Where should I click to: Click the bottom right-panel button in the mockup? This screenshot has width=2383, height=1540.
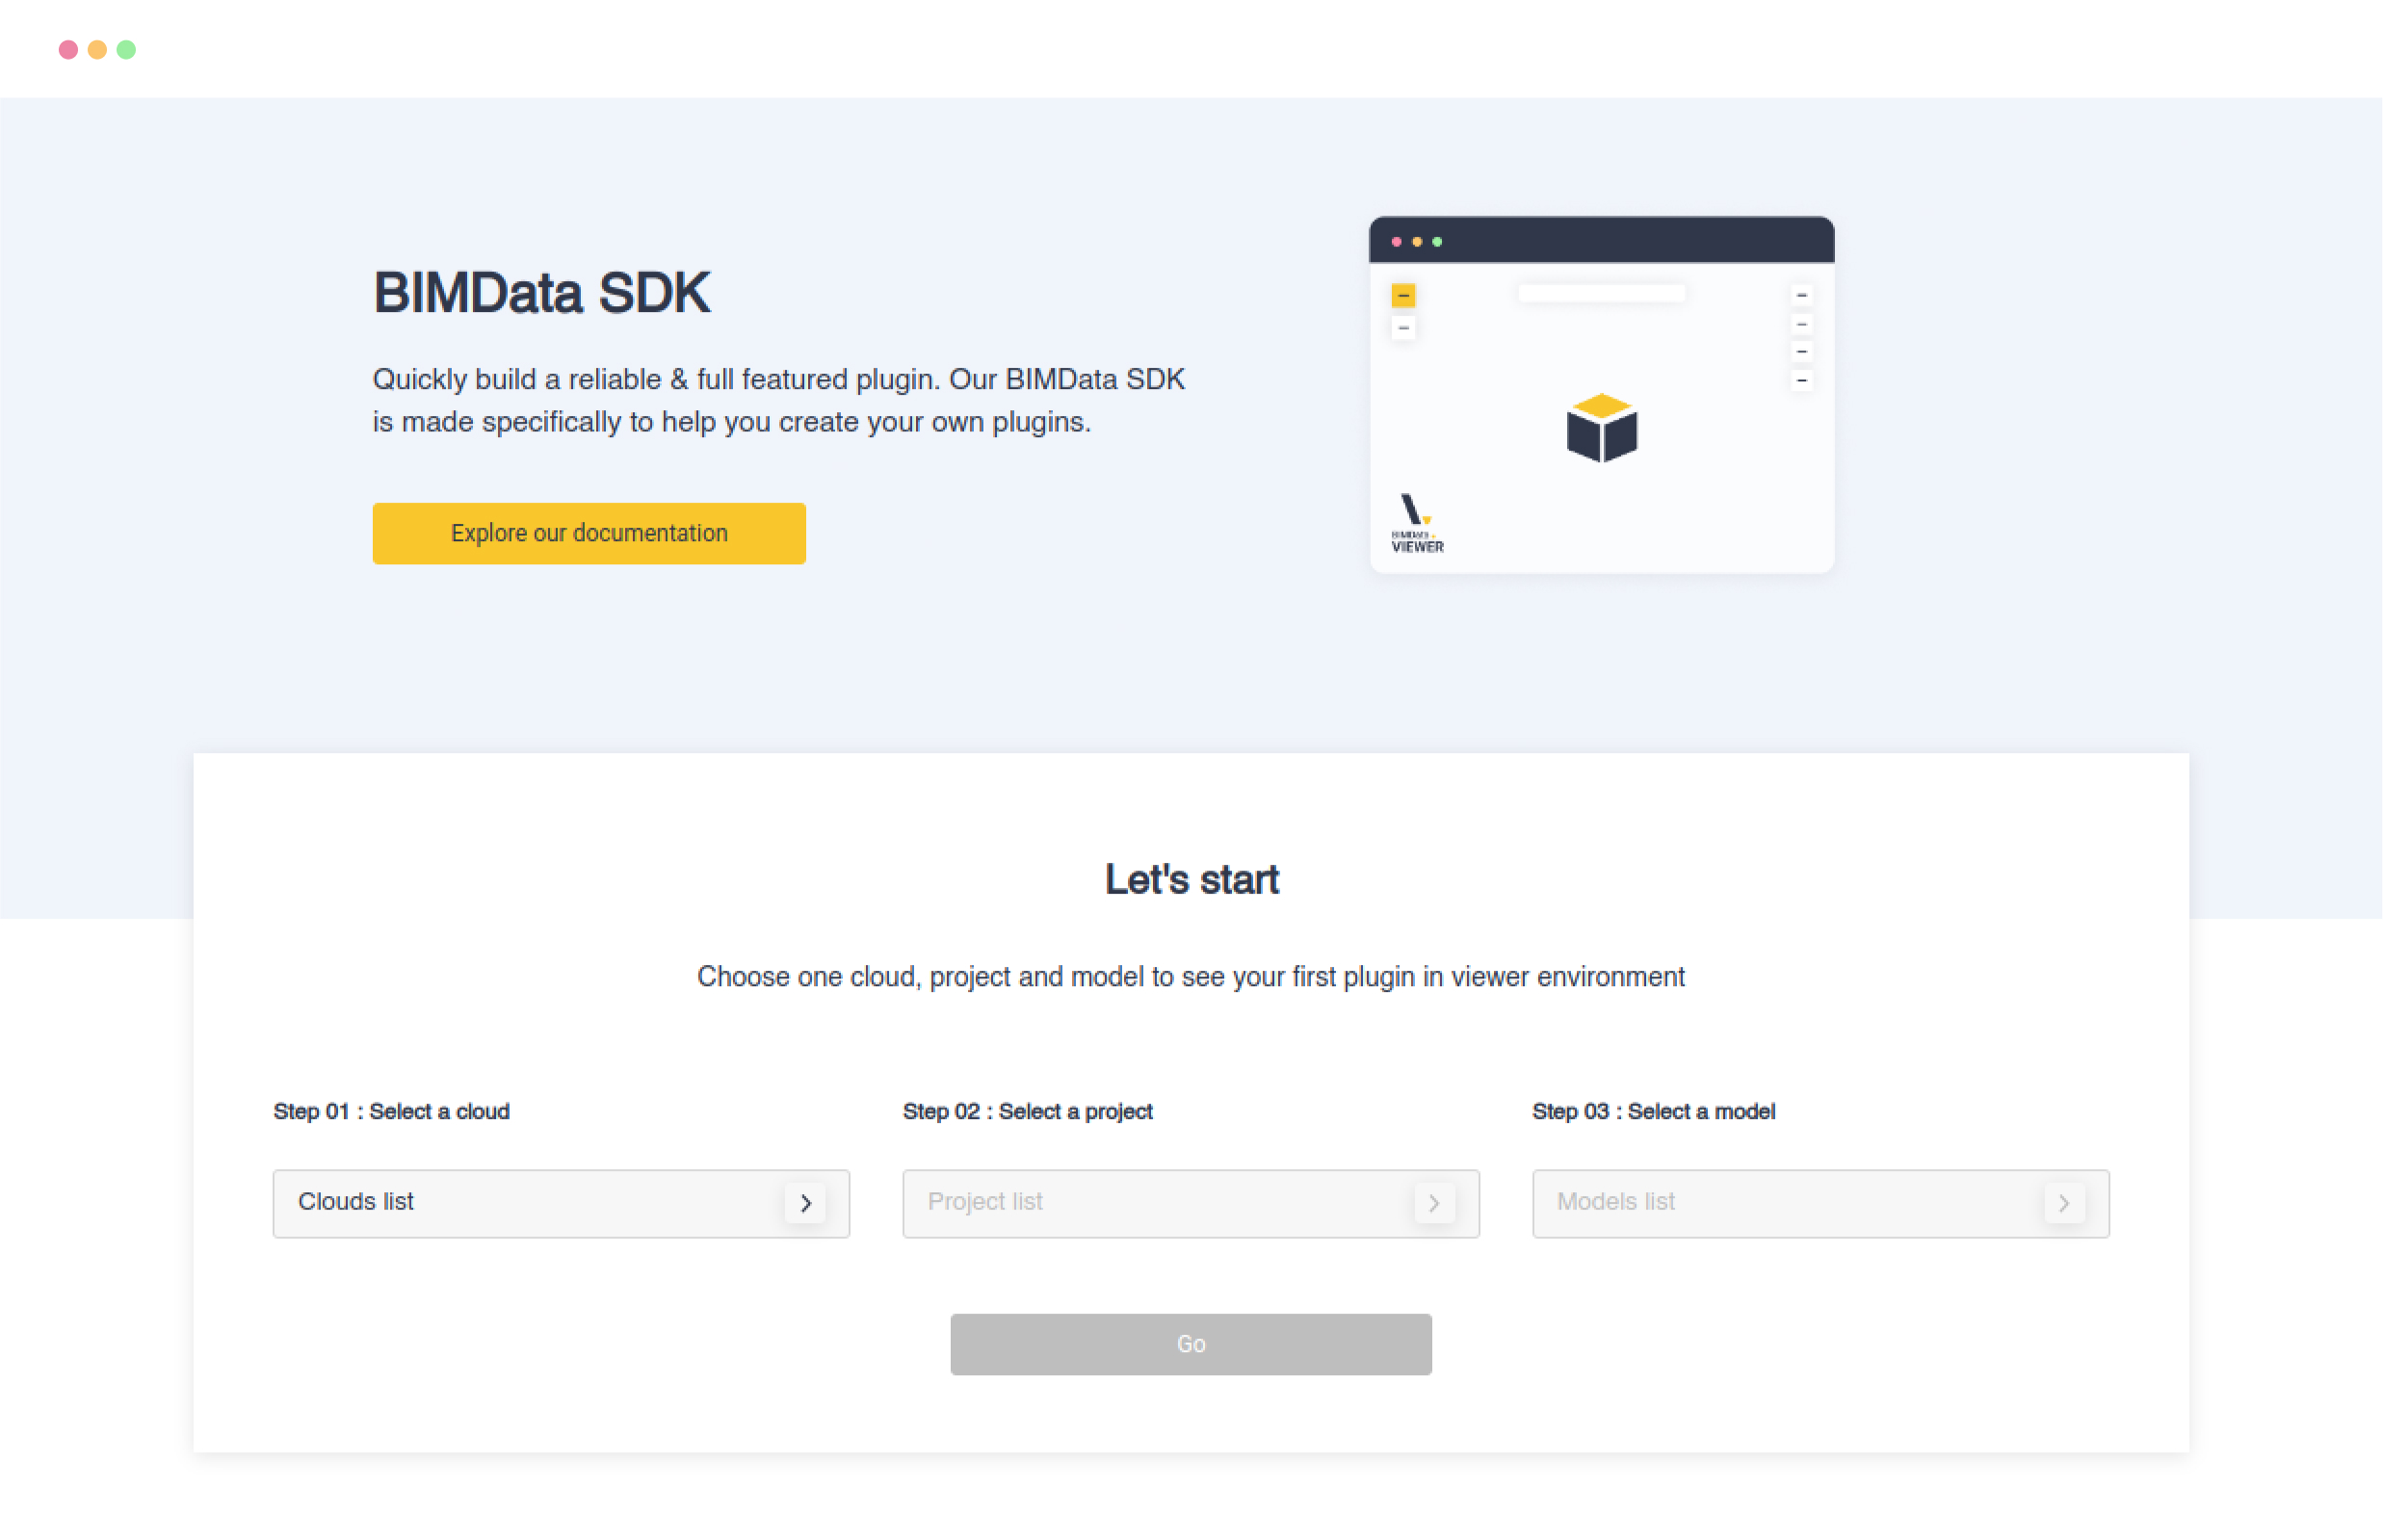[1803, 381]
